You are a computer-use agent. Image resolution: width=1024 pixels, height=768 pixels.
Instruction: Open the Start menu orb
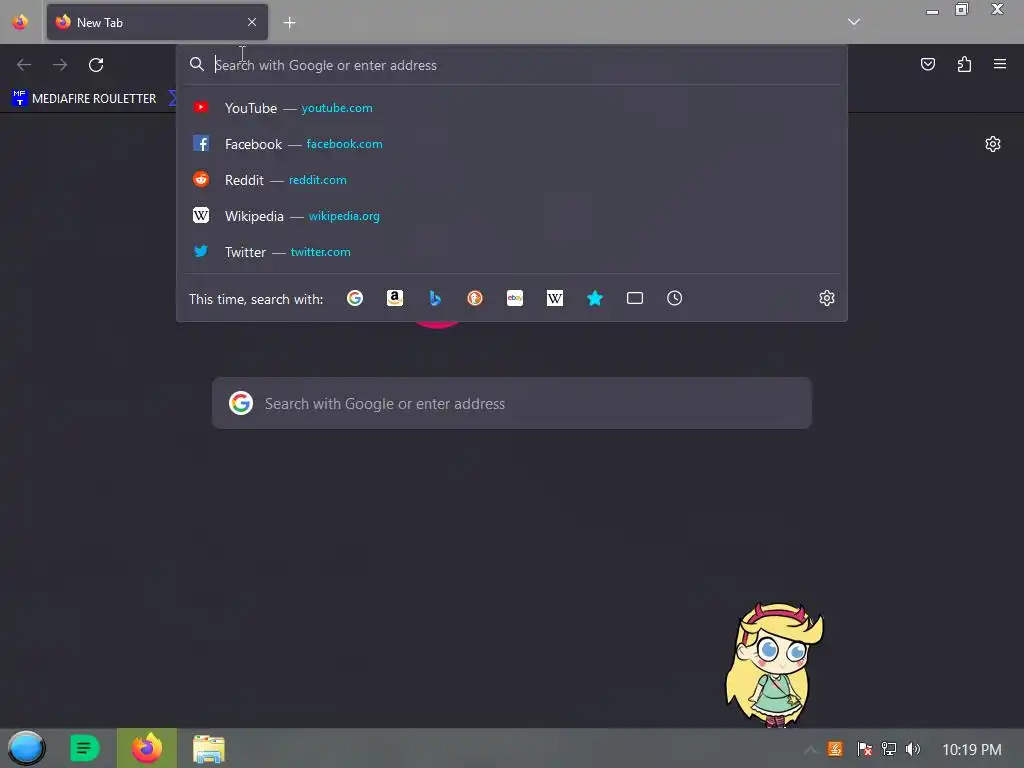point(26,748)
